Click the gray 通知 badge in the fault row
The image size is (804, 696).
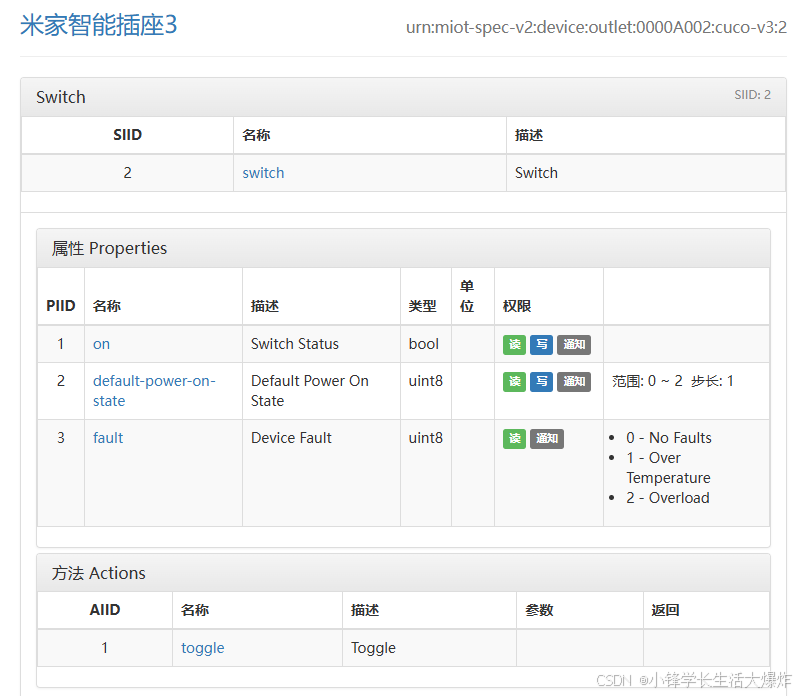[547, 439]
